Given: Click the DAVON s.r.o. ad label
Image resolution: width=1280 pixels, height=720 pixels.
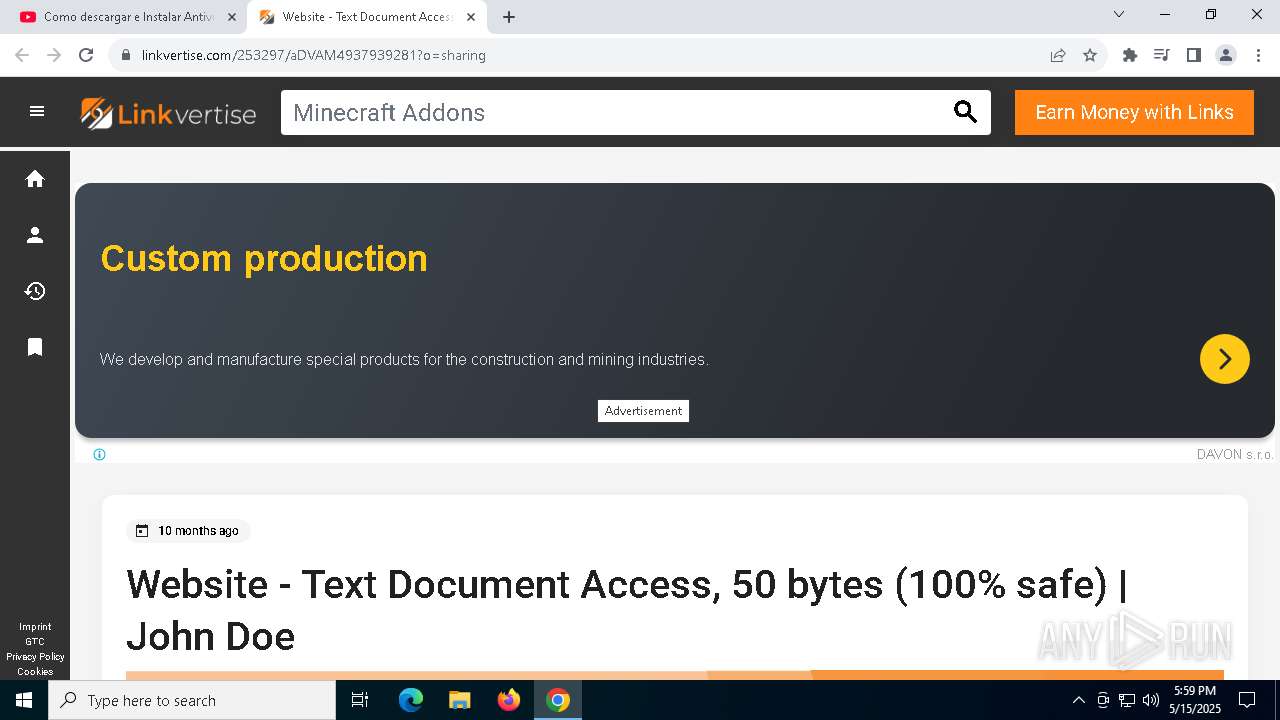Looking at the screenshot, I should tap(1235, 454).
